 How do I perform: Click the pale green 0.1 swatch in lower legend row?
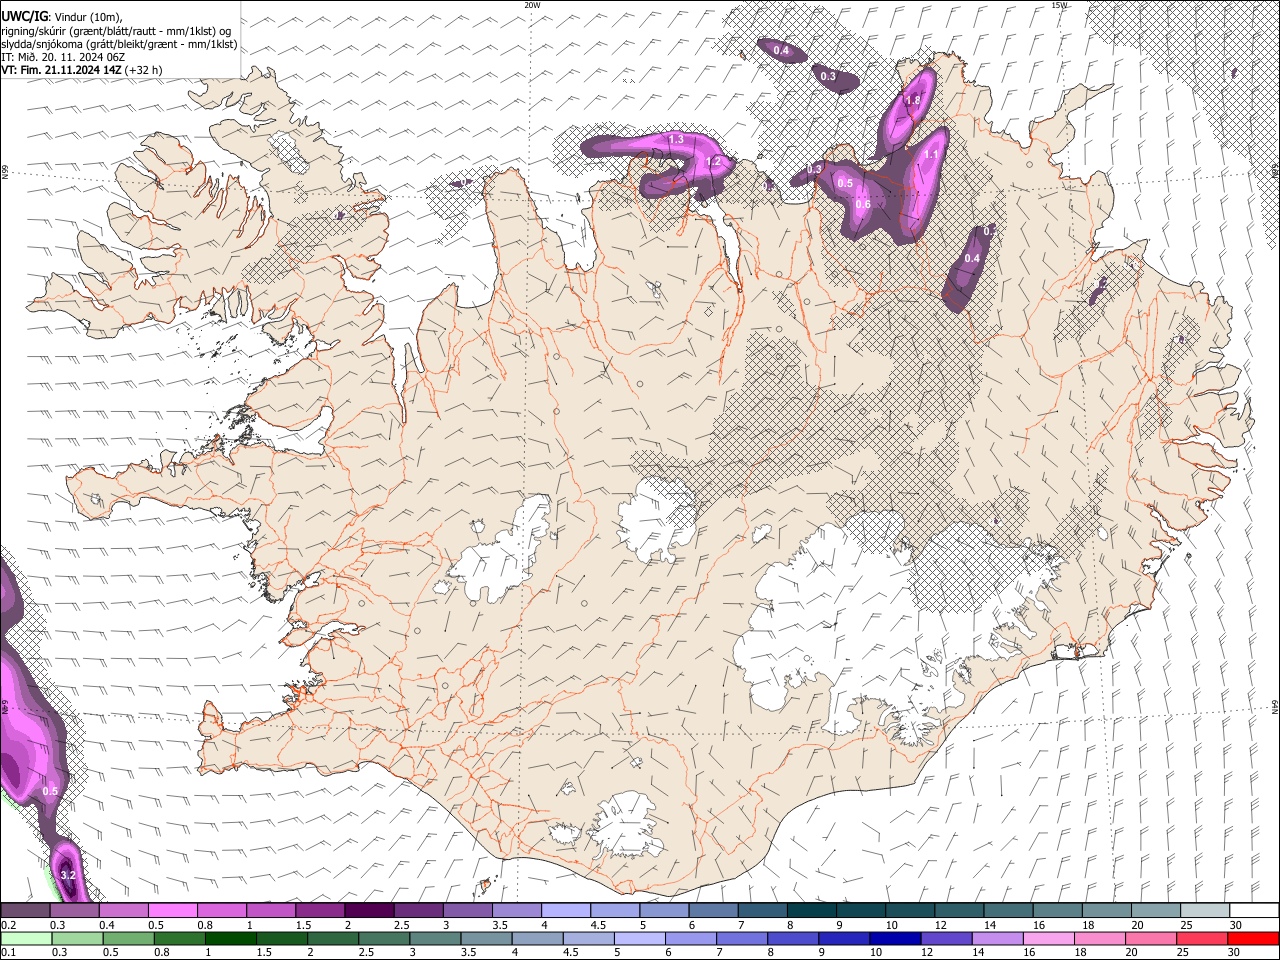(x=26, y=938)
